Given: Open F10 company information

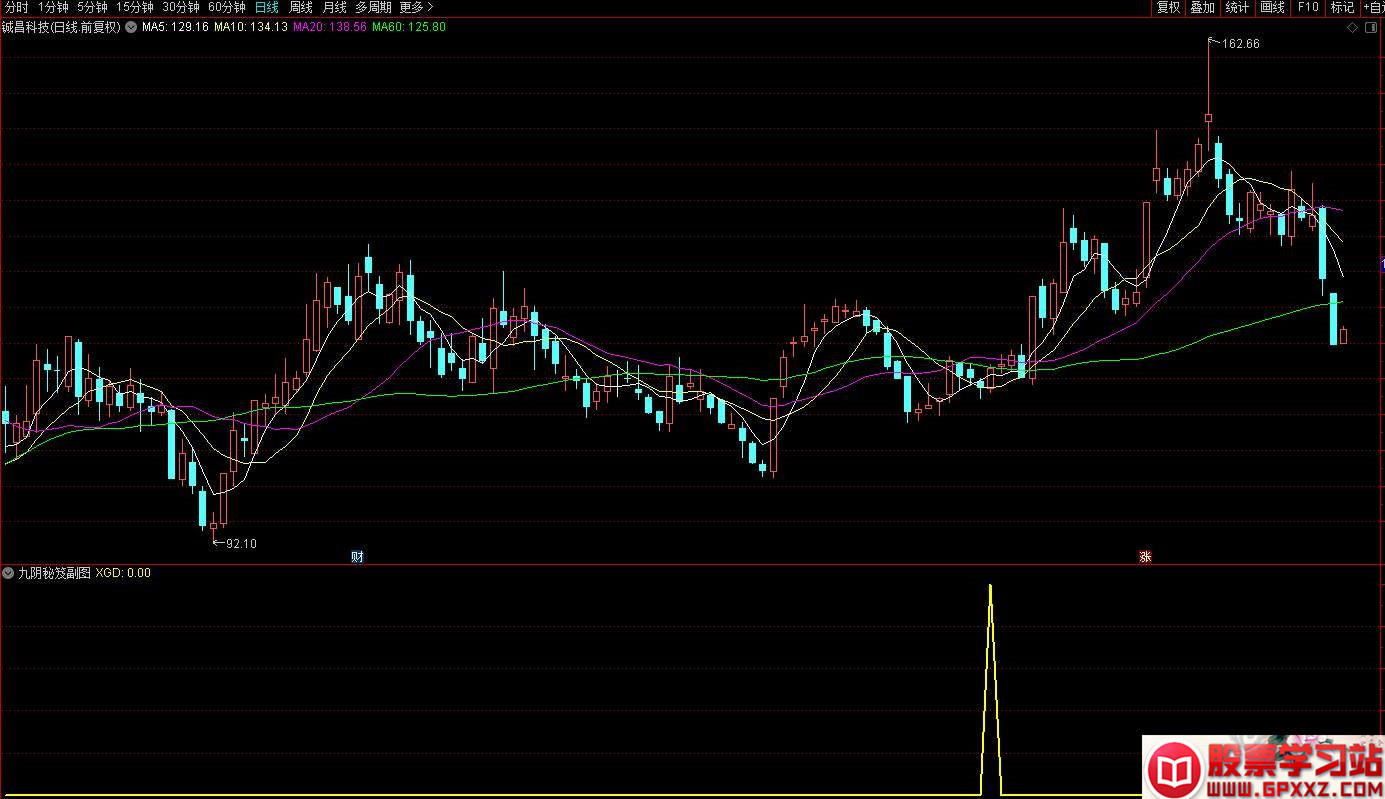Looking at the screenshot, I should [1308, 7].
